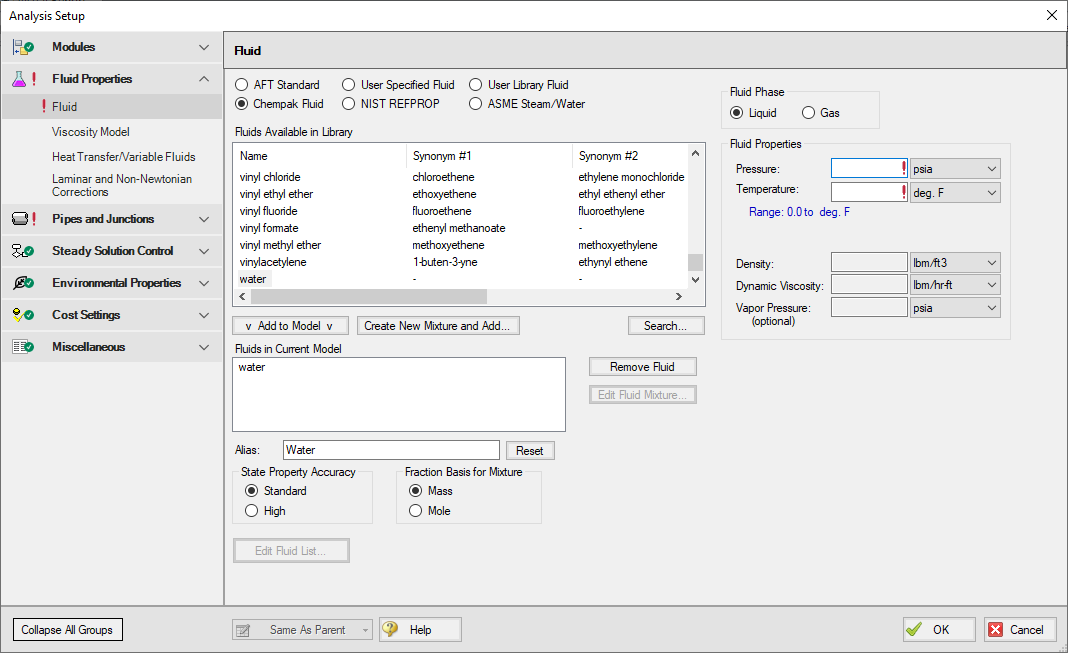
Task: Choose Gas as the fluid phase
Action: (808, 113)
